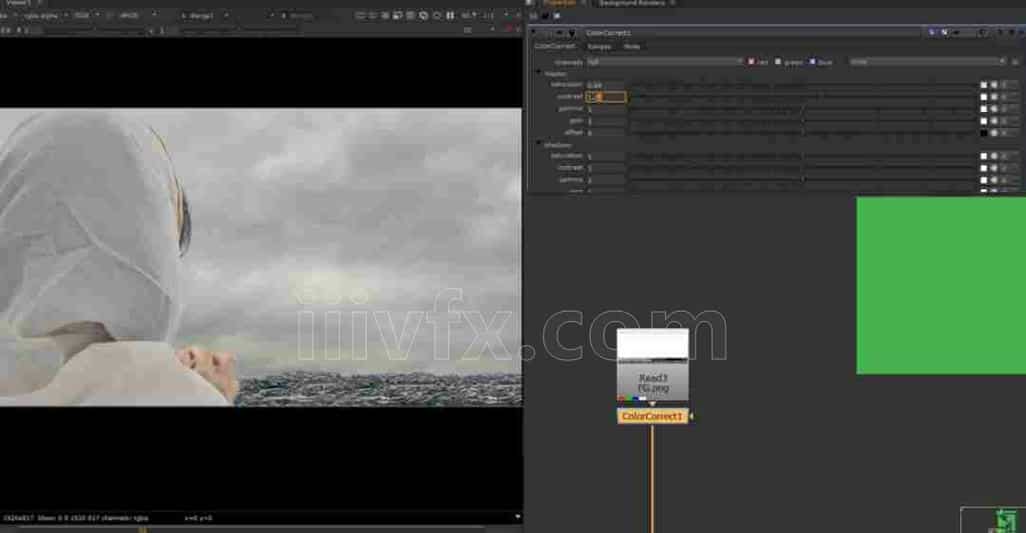1026x533 pixels.
Task: Open color wheel for master contrast
Action: click(x=994, y=97)
